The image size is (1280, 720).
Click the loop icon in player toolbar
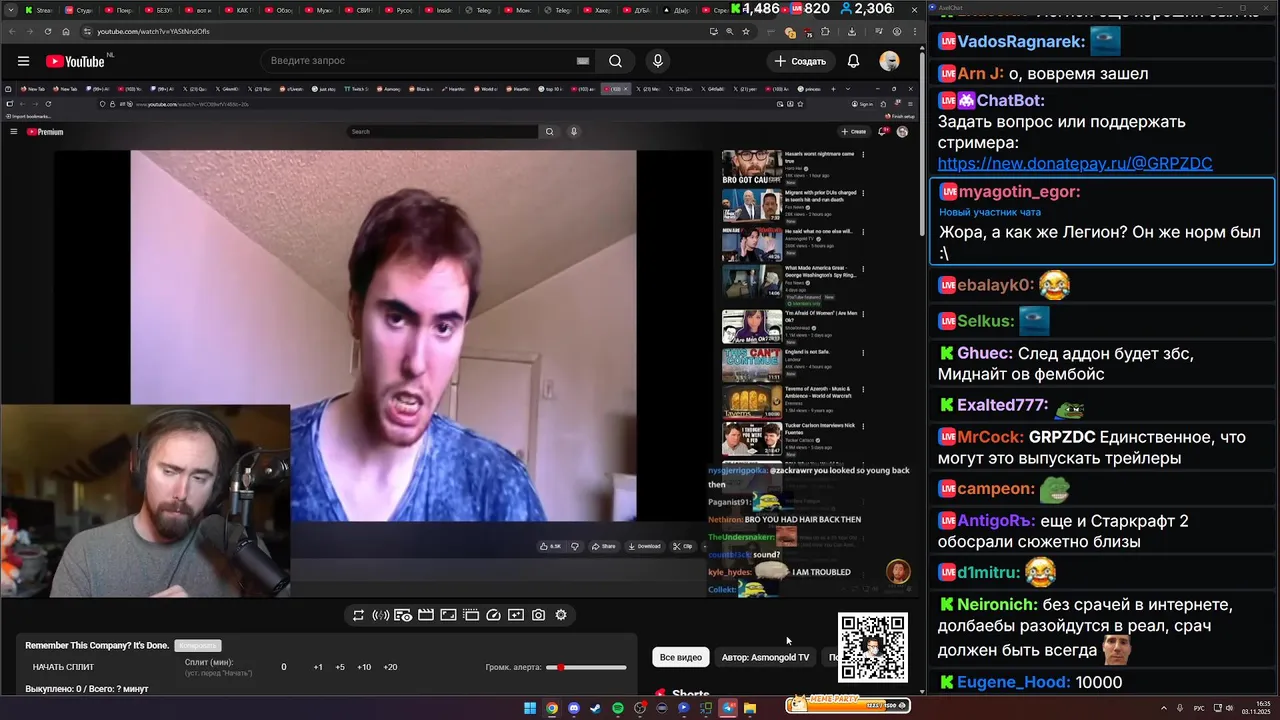(358, 615)
